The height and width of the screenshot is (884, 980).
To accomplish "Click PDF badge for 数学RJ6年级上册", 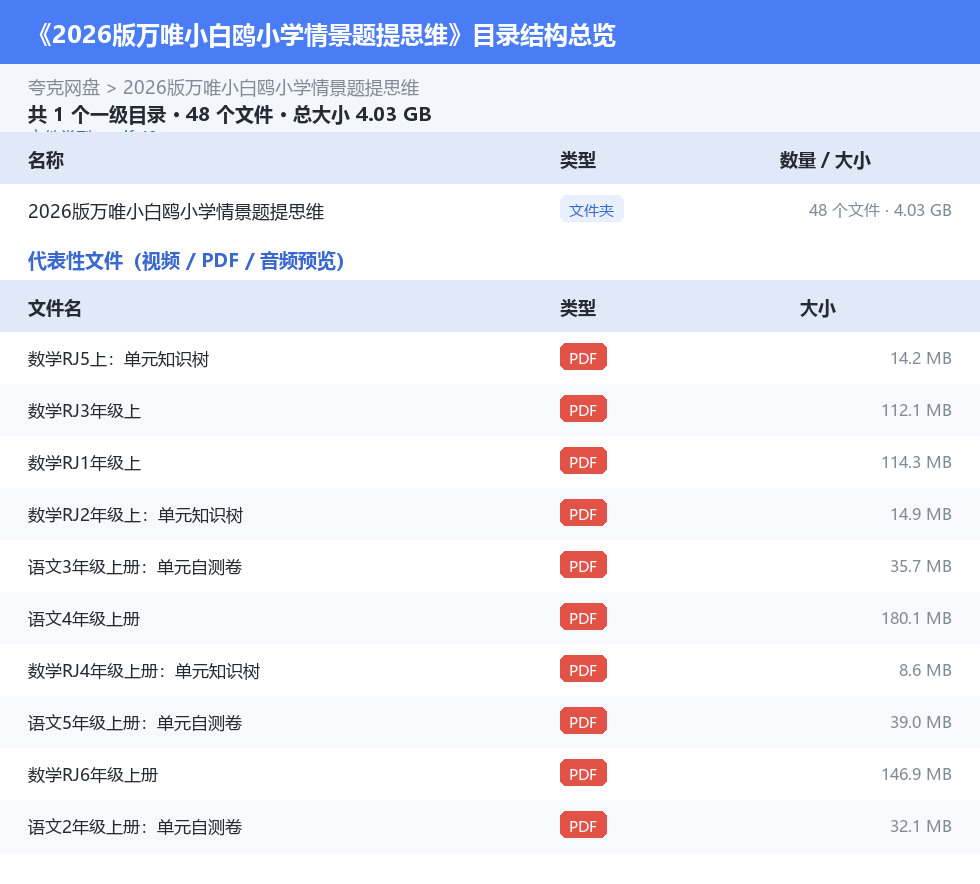I will 583,773.
